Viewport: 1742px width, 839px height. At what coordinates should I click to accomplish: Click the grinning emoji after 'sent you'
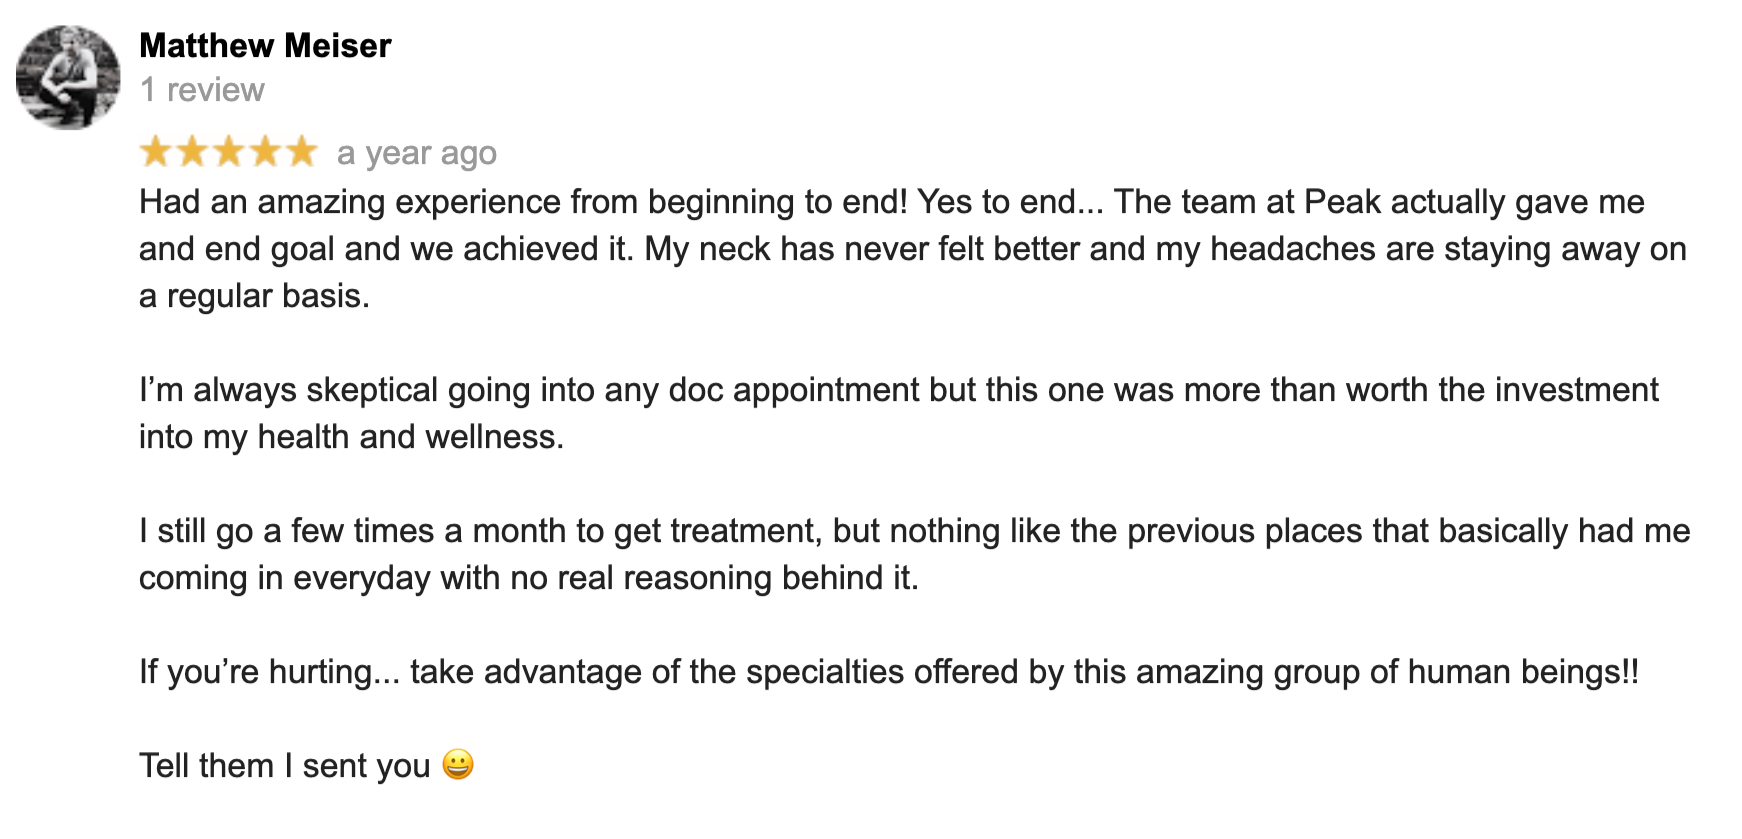click(458, 764)
